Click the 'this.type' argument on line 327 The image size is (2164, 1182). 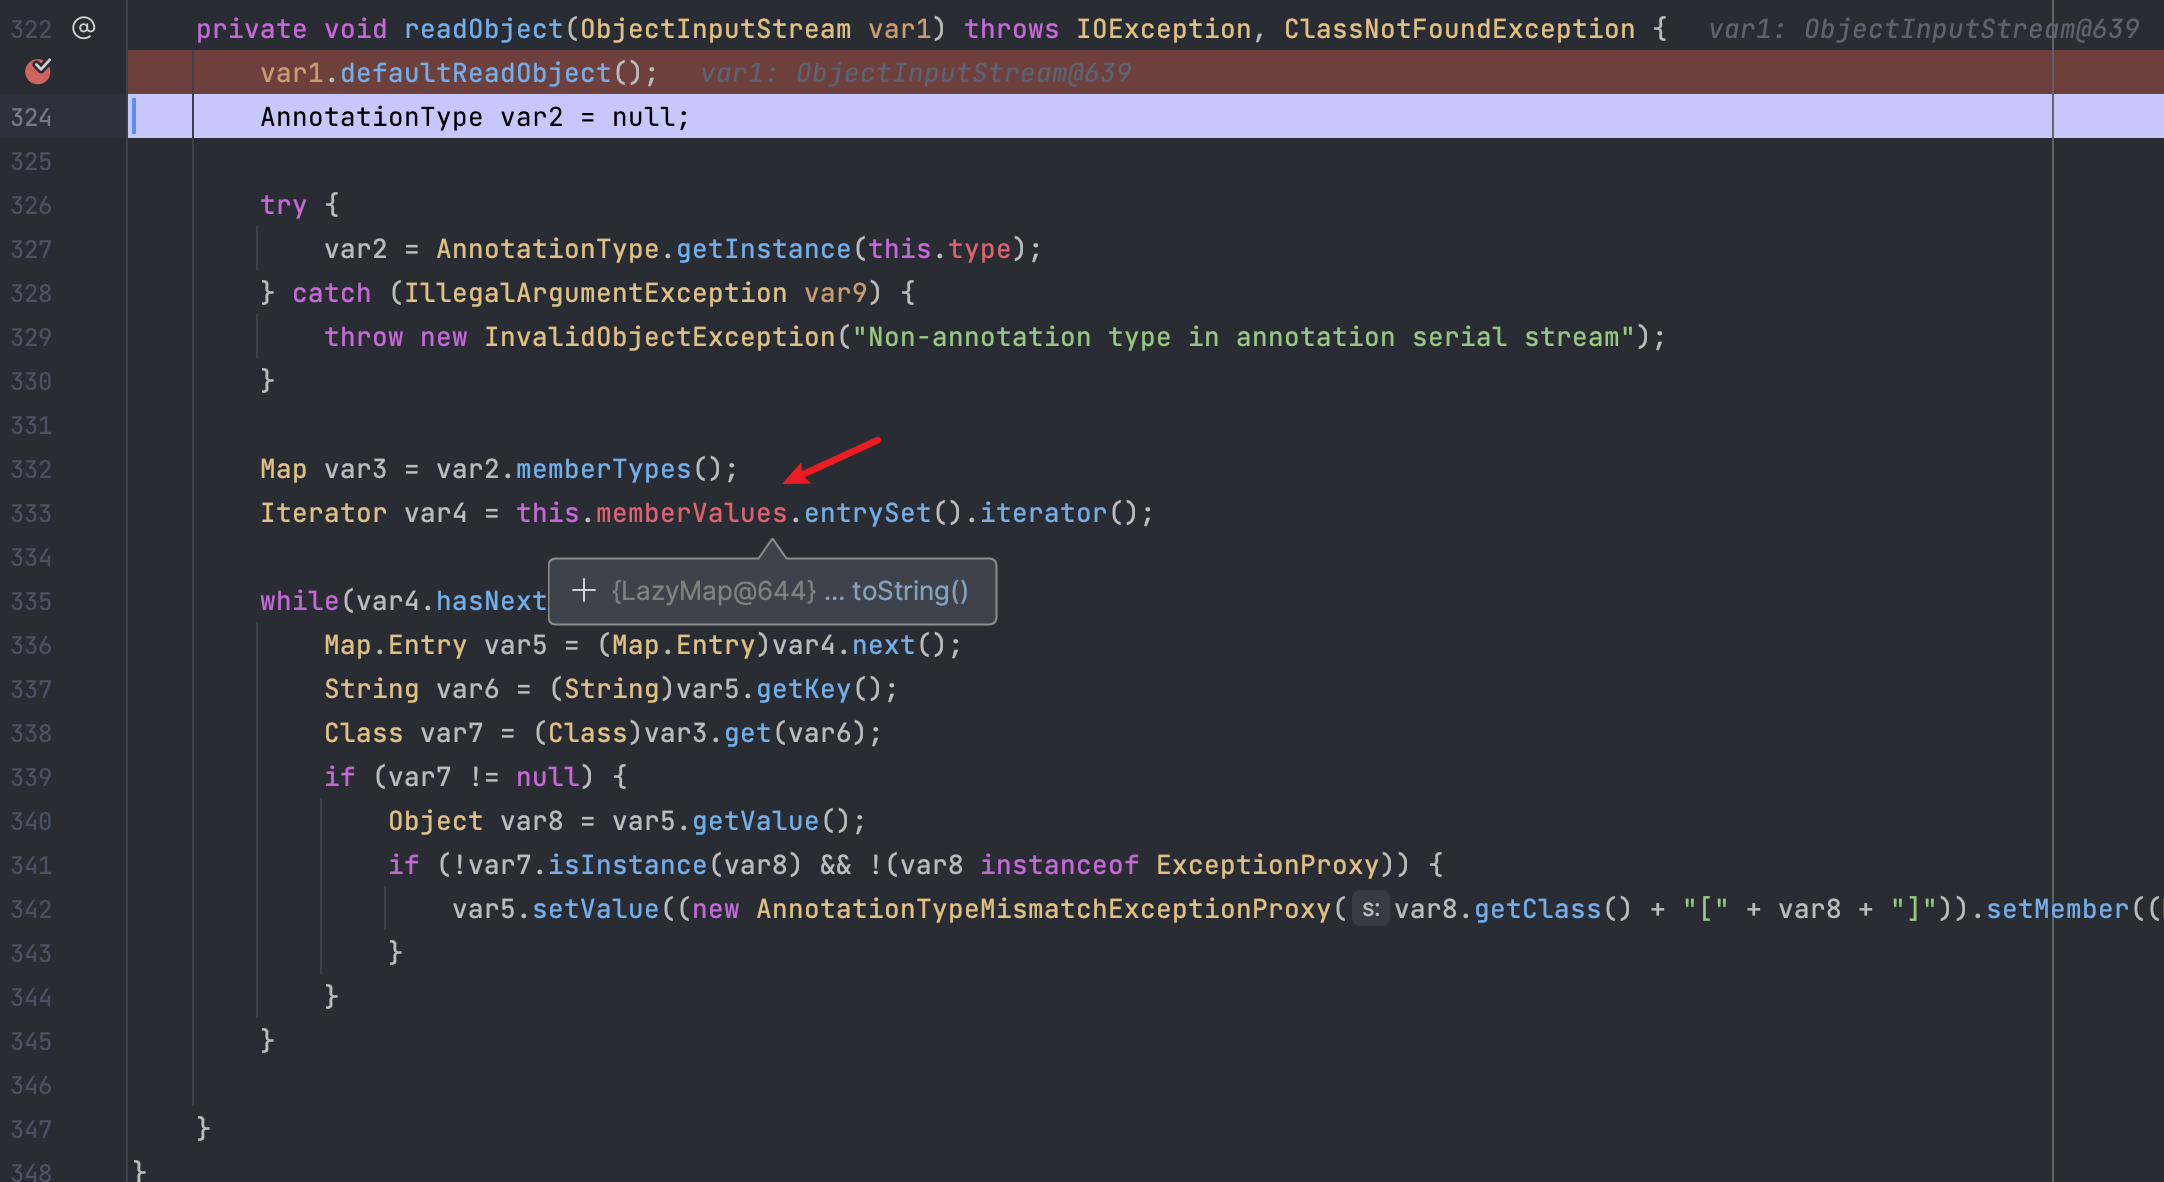point(939,249)
